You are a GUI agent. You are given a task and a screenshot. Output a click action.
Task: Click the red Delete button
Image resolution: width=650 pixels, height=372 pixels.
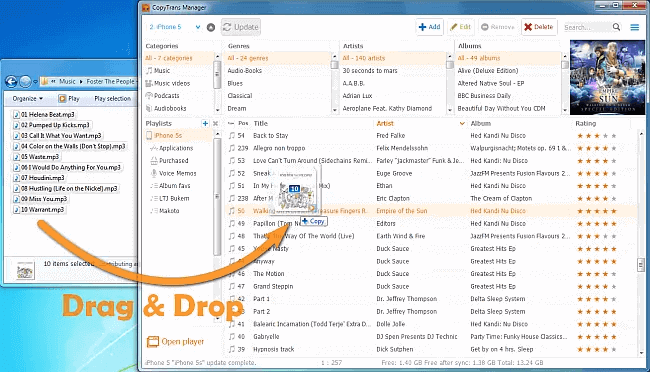coord(538,27)
